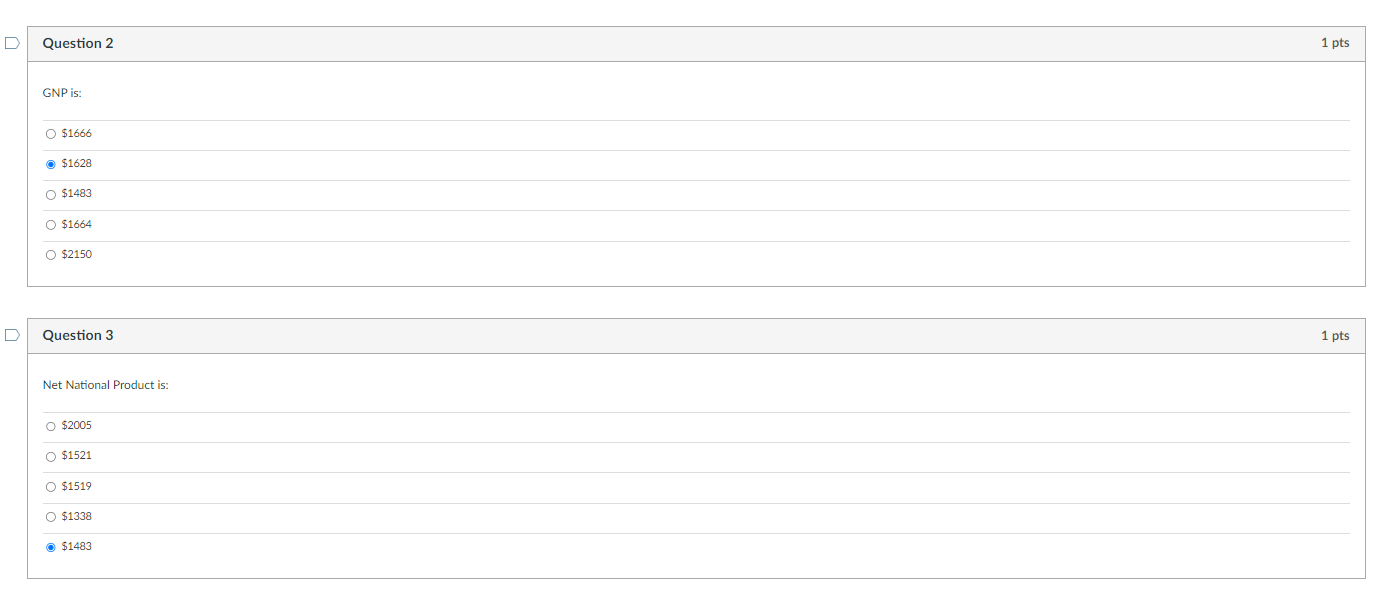Click the Question 2 header

point(78,43)
